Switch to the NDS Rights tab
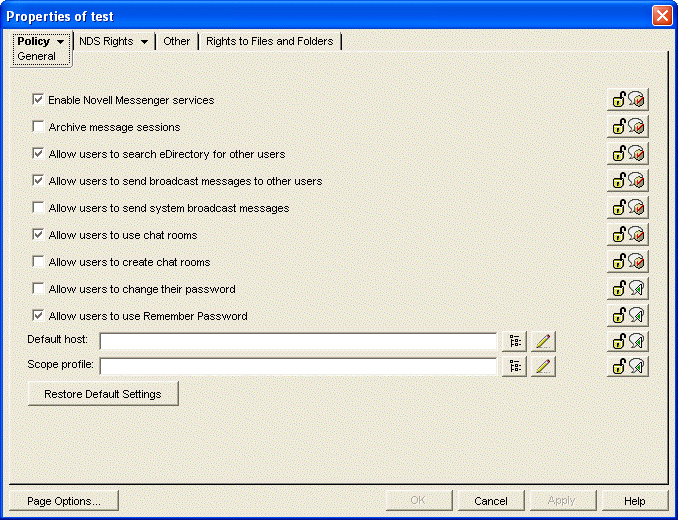 pyautogui.click(x=106, y=41)
